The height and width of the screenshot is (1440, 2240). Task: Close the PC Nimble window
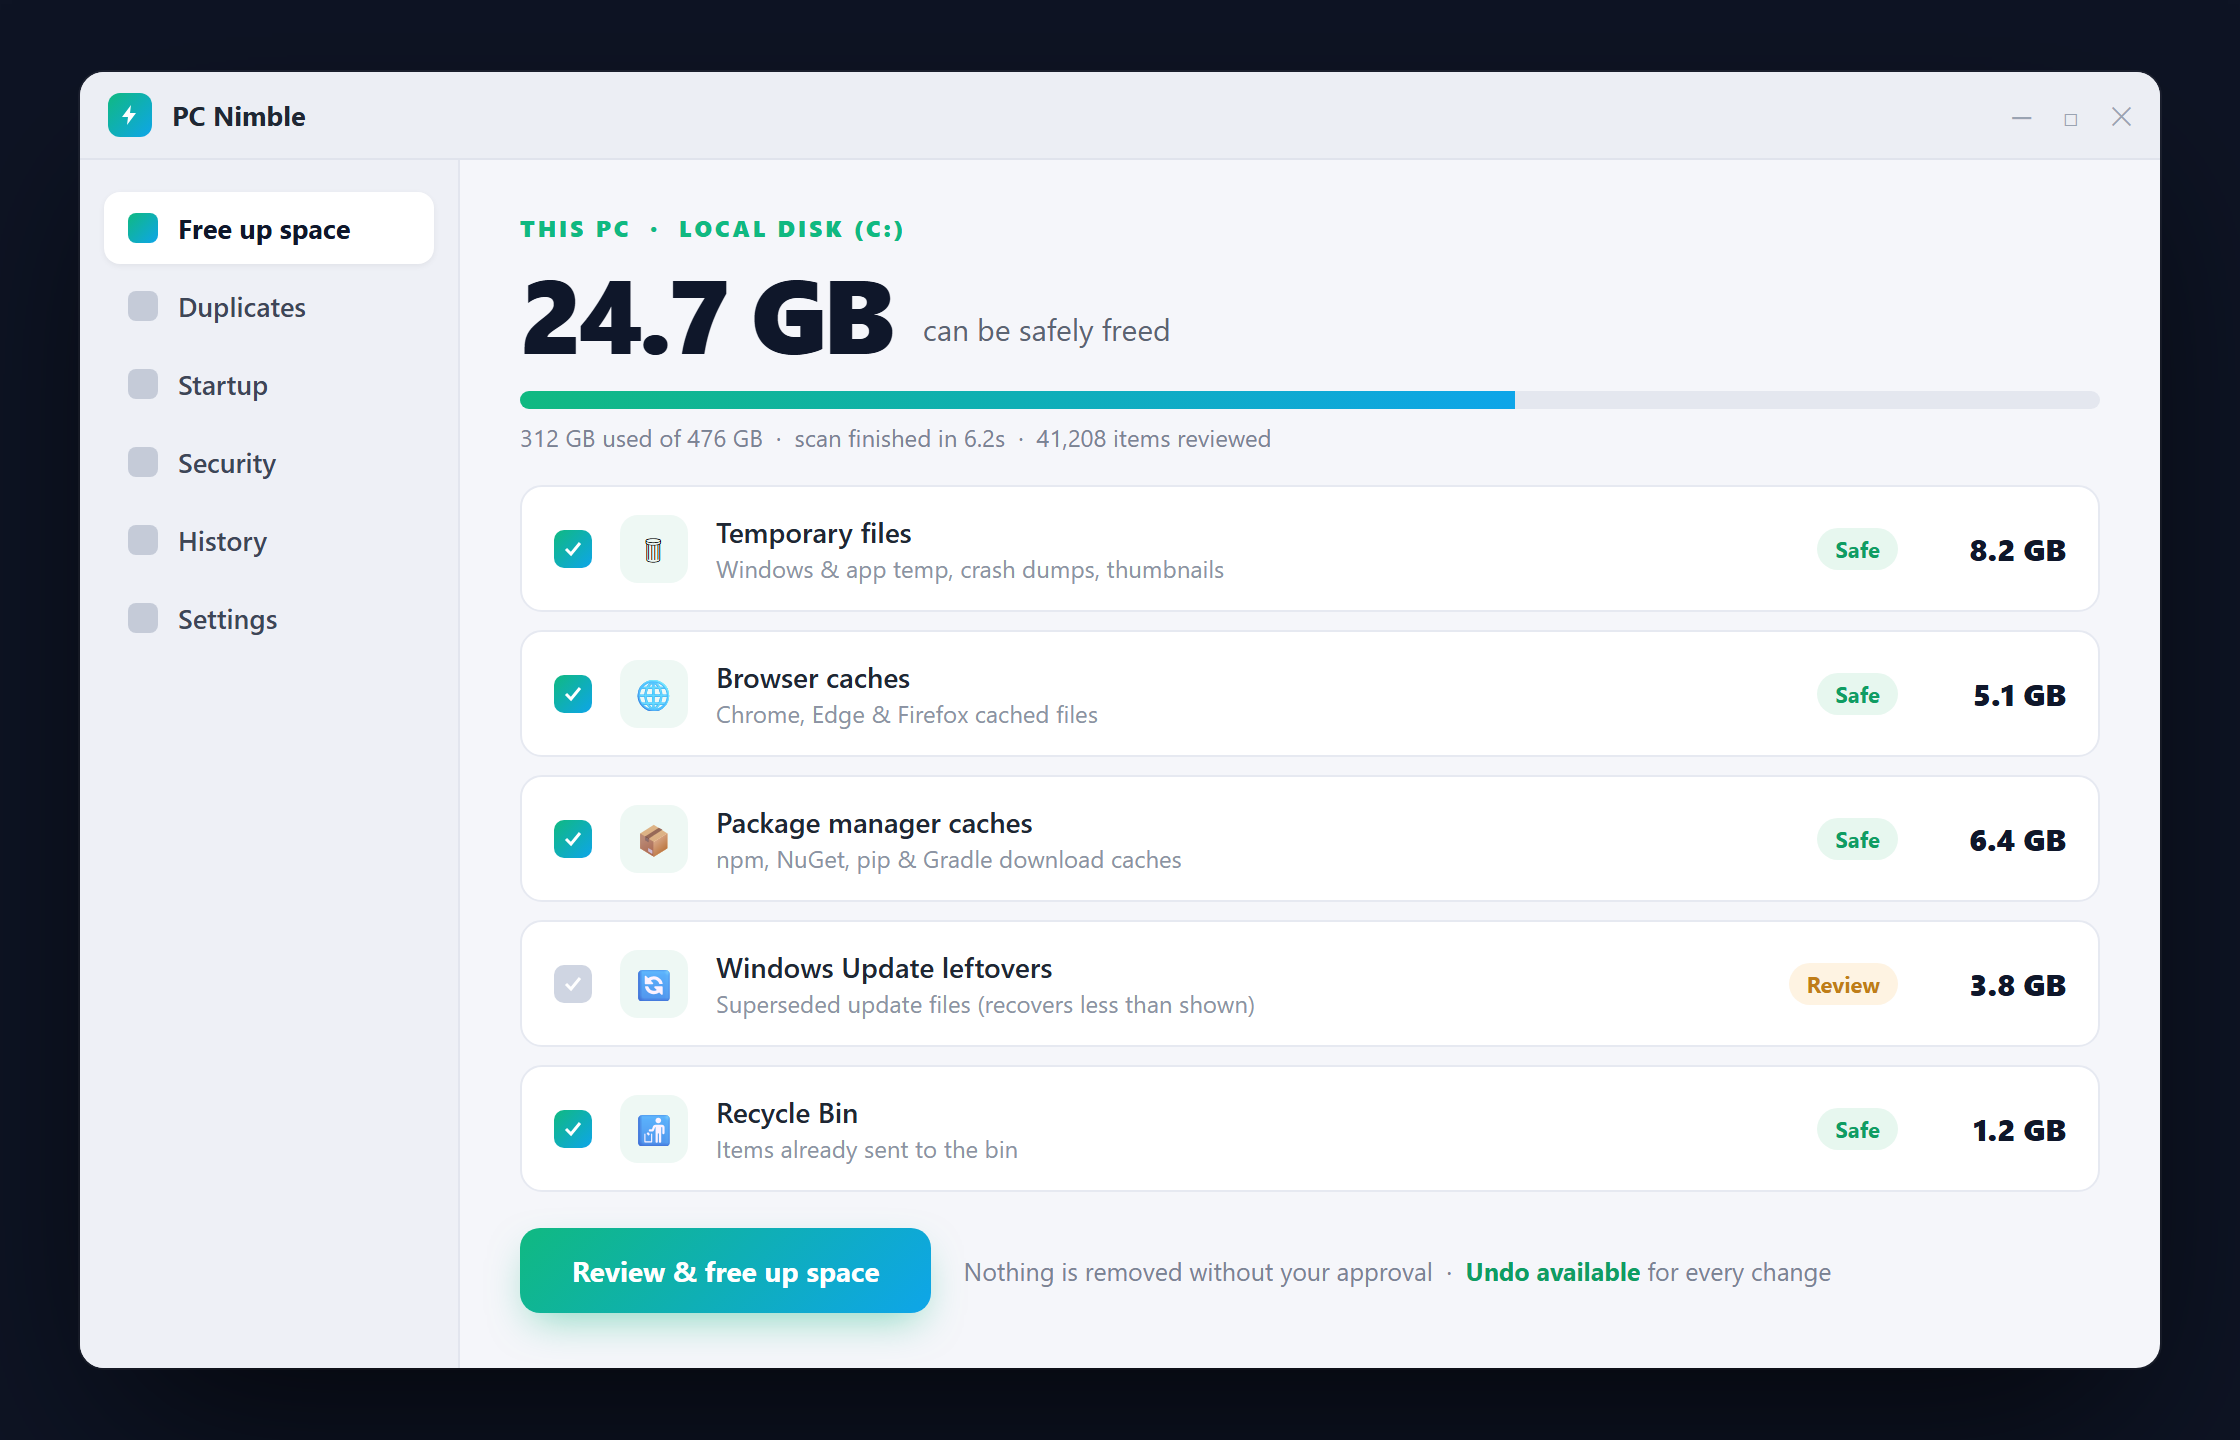(2121, 117)
